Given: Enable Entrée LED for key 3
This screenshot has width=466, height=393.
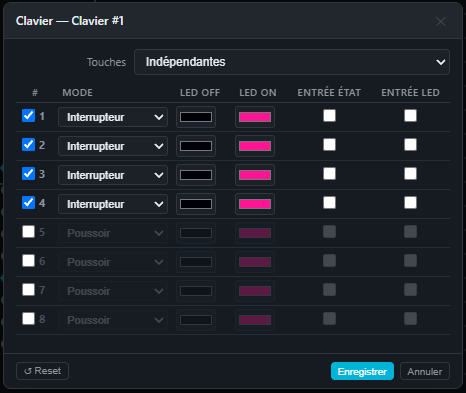Looking at the screenshot, I should [x=410, y=174].
